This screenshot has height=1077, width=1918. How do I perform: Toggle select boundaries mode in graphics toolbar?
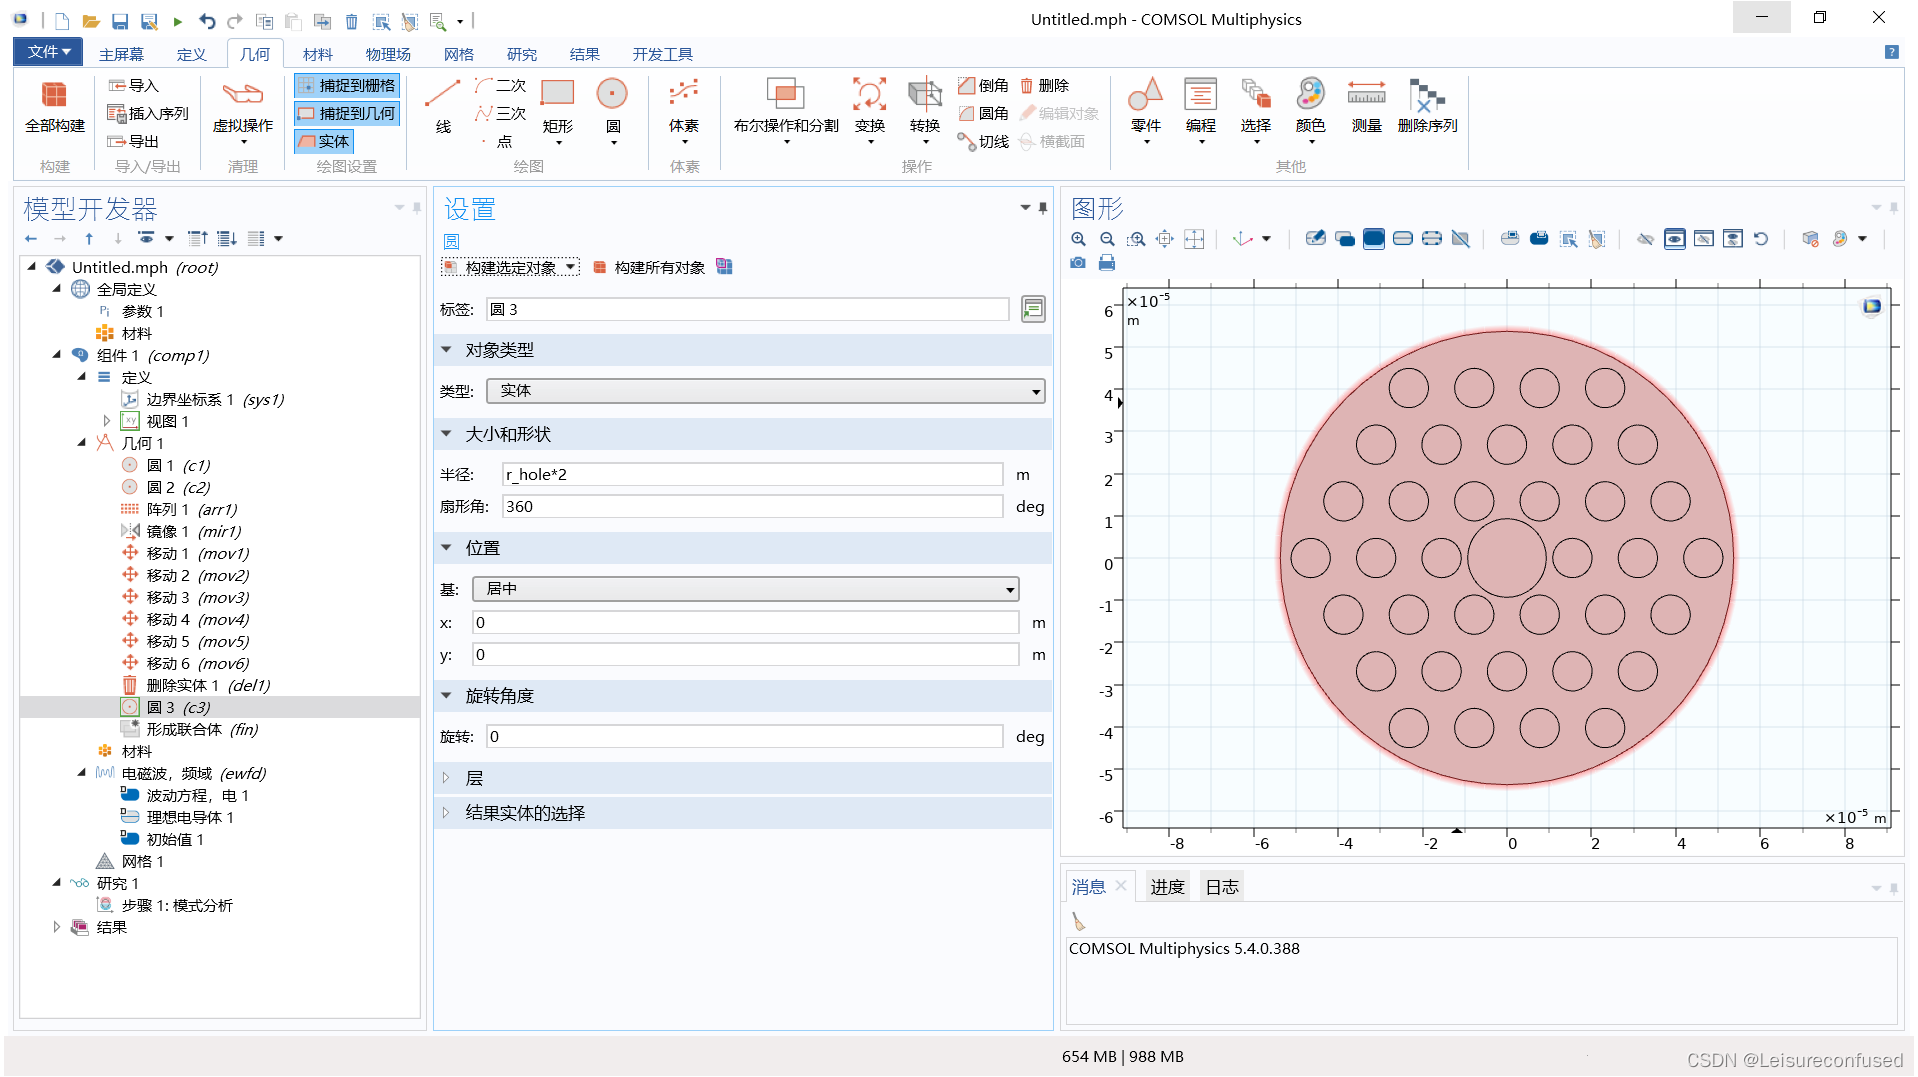(x=1403, y=239)
